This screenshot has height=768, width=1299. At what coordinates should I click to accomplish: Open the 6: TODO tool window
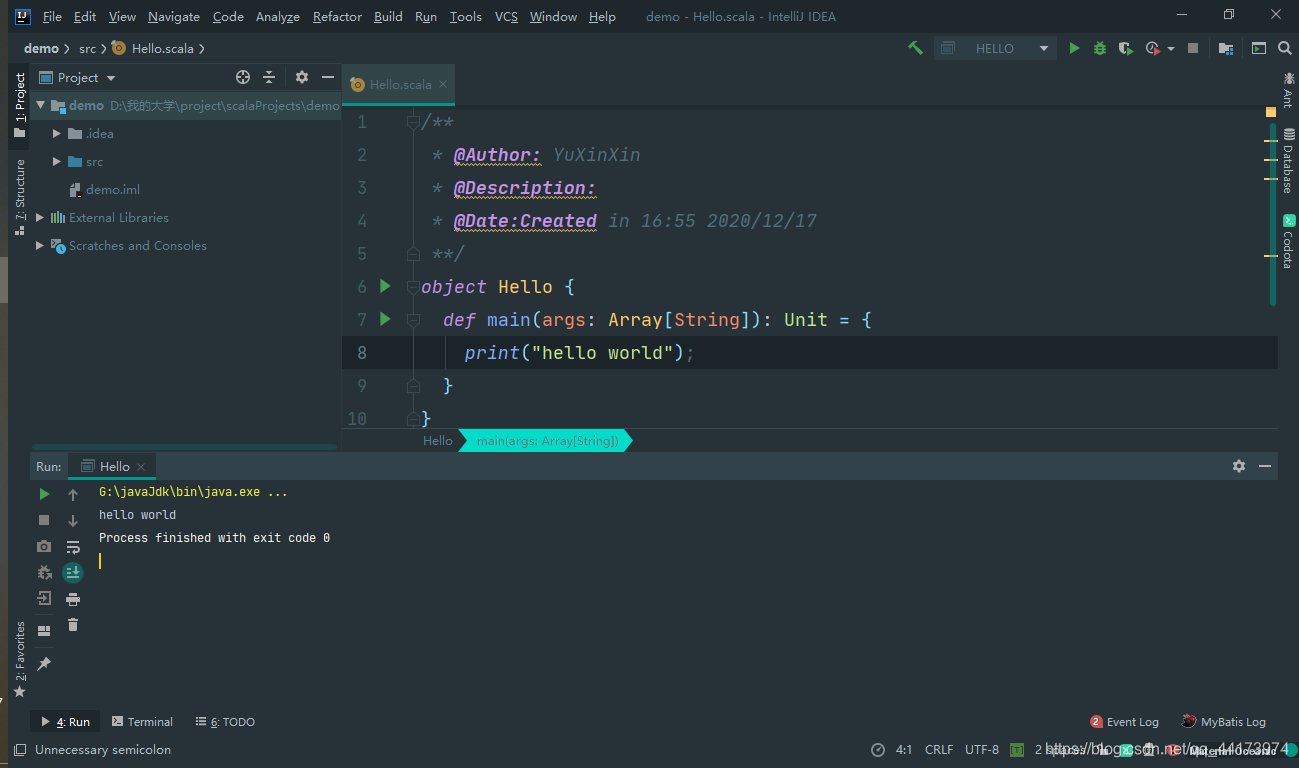tap(226, 721)
